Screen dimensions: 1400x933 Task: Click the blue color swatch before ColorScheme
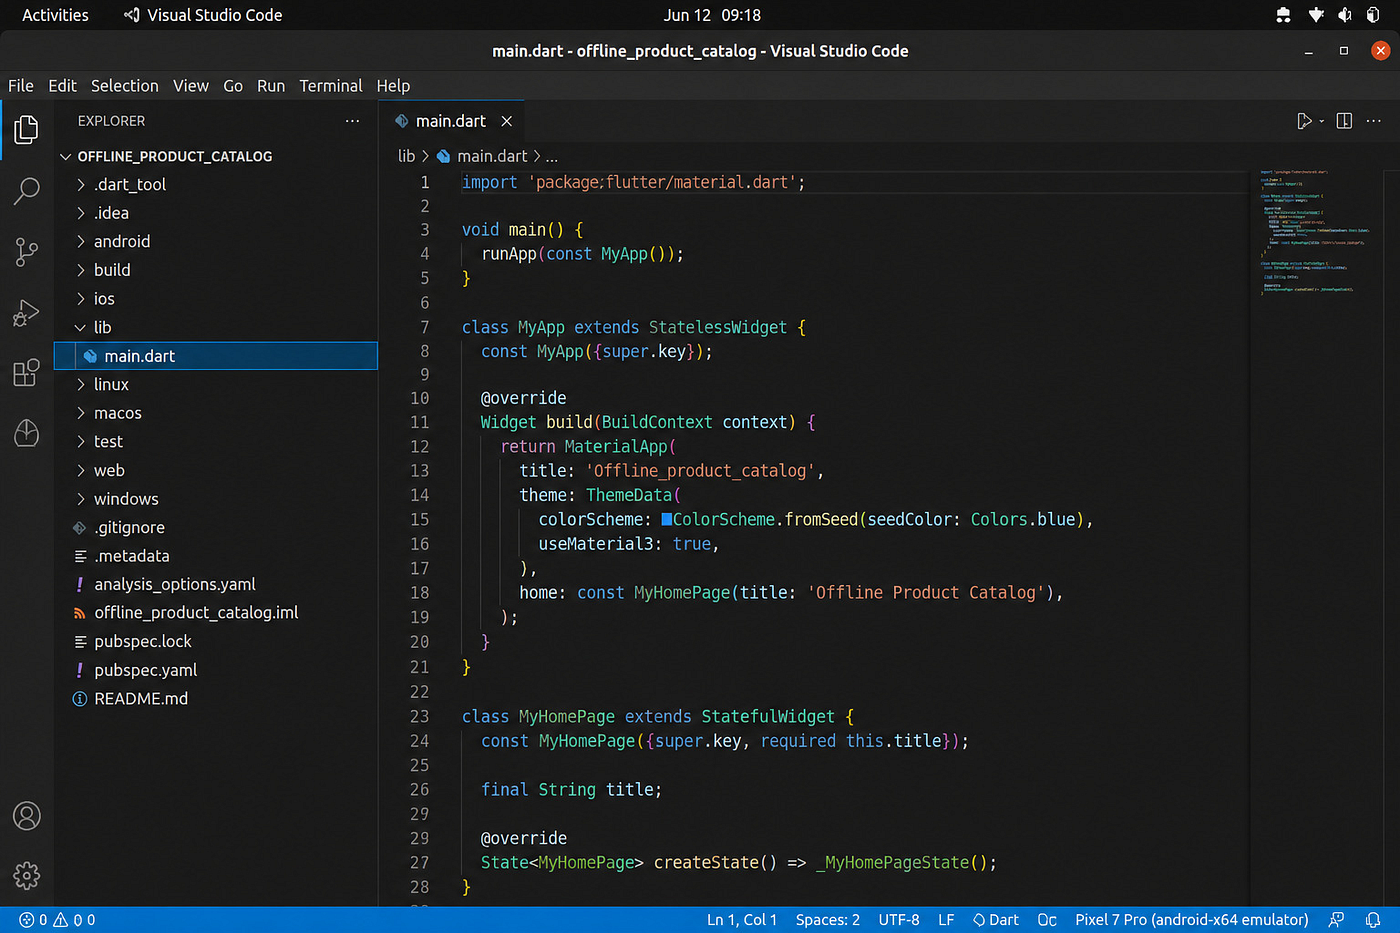point(667,519)
